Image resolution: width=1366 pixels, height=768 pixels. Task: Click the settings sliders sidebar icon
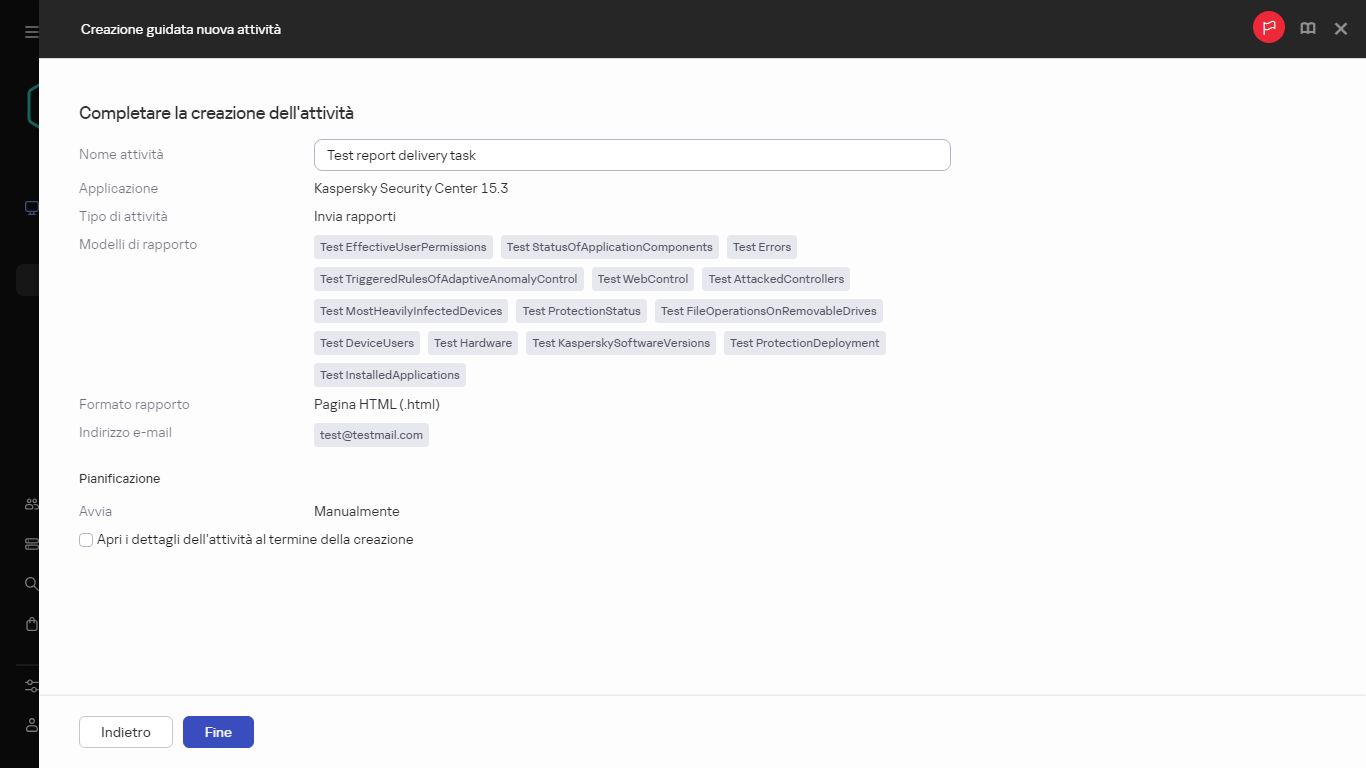31,686
